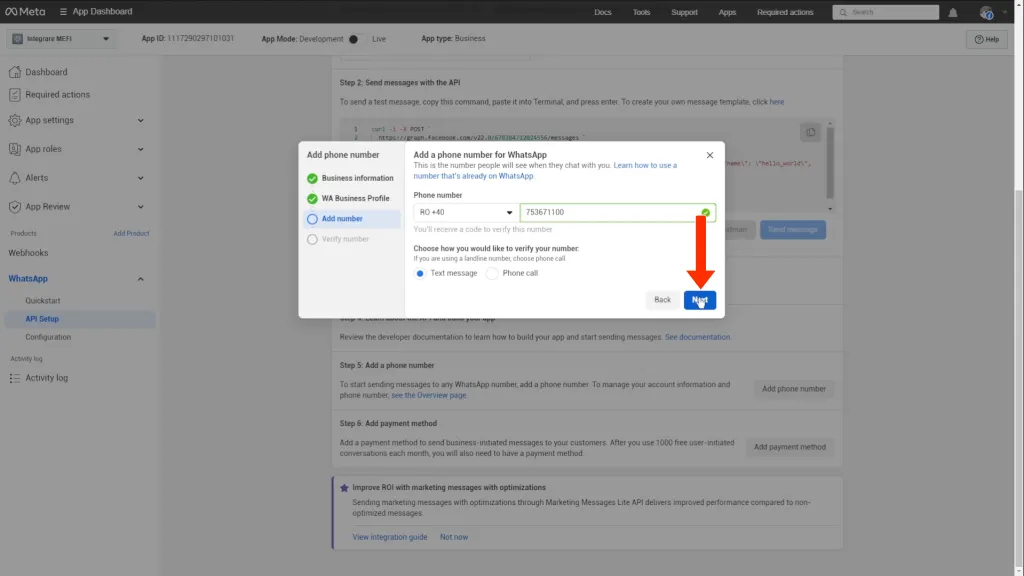Click the Back button in dialog
Viewport: 1024px width, 576px height.
[x=662, y=300]
